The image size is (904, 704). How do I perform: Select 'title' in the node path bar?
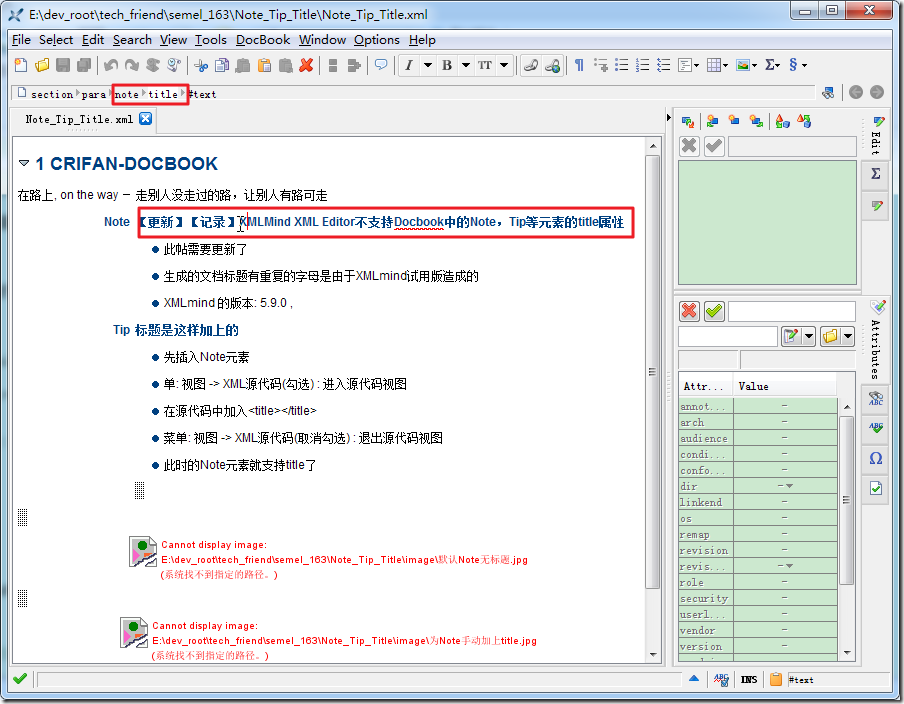[x=163, y=95]
